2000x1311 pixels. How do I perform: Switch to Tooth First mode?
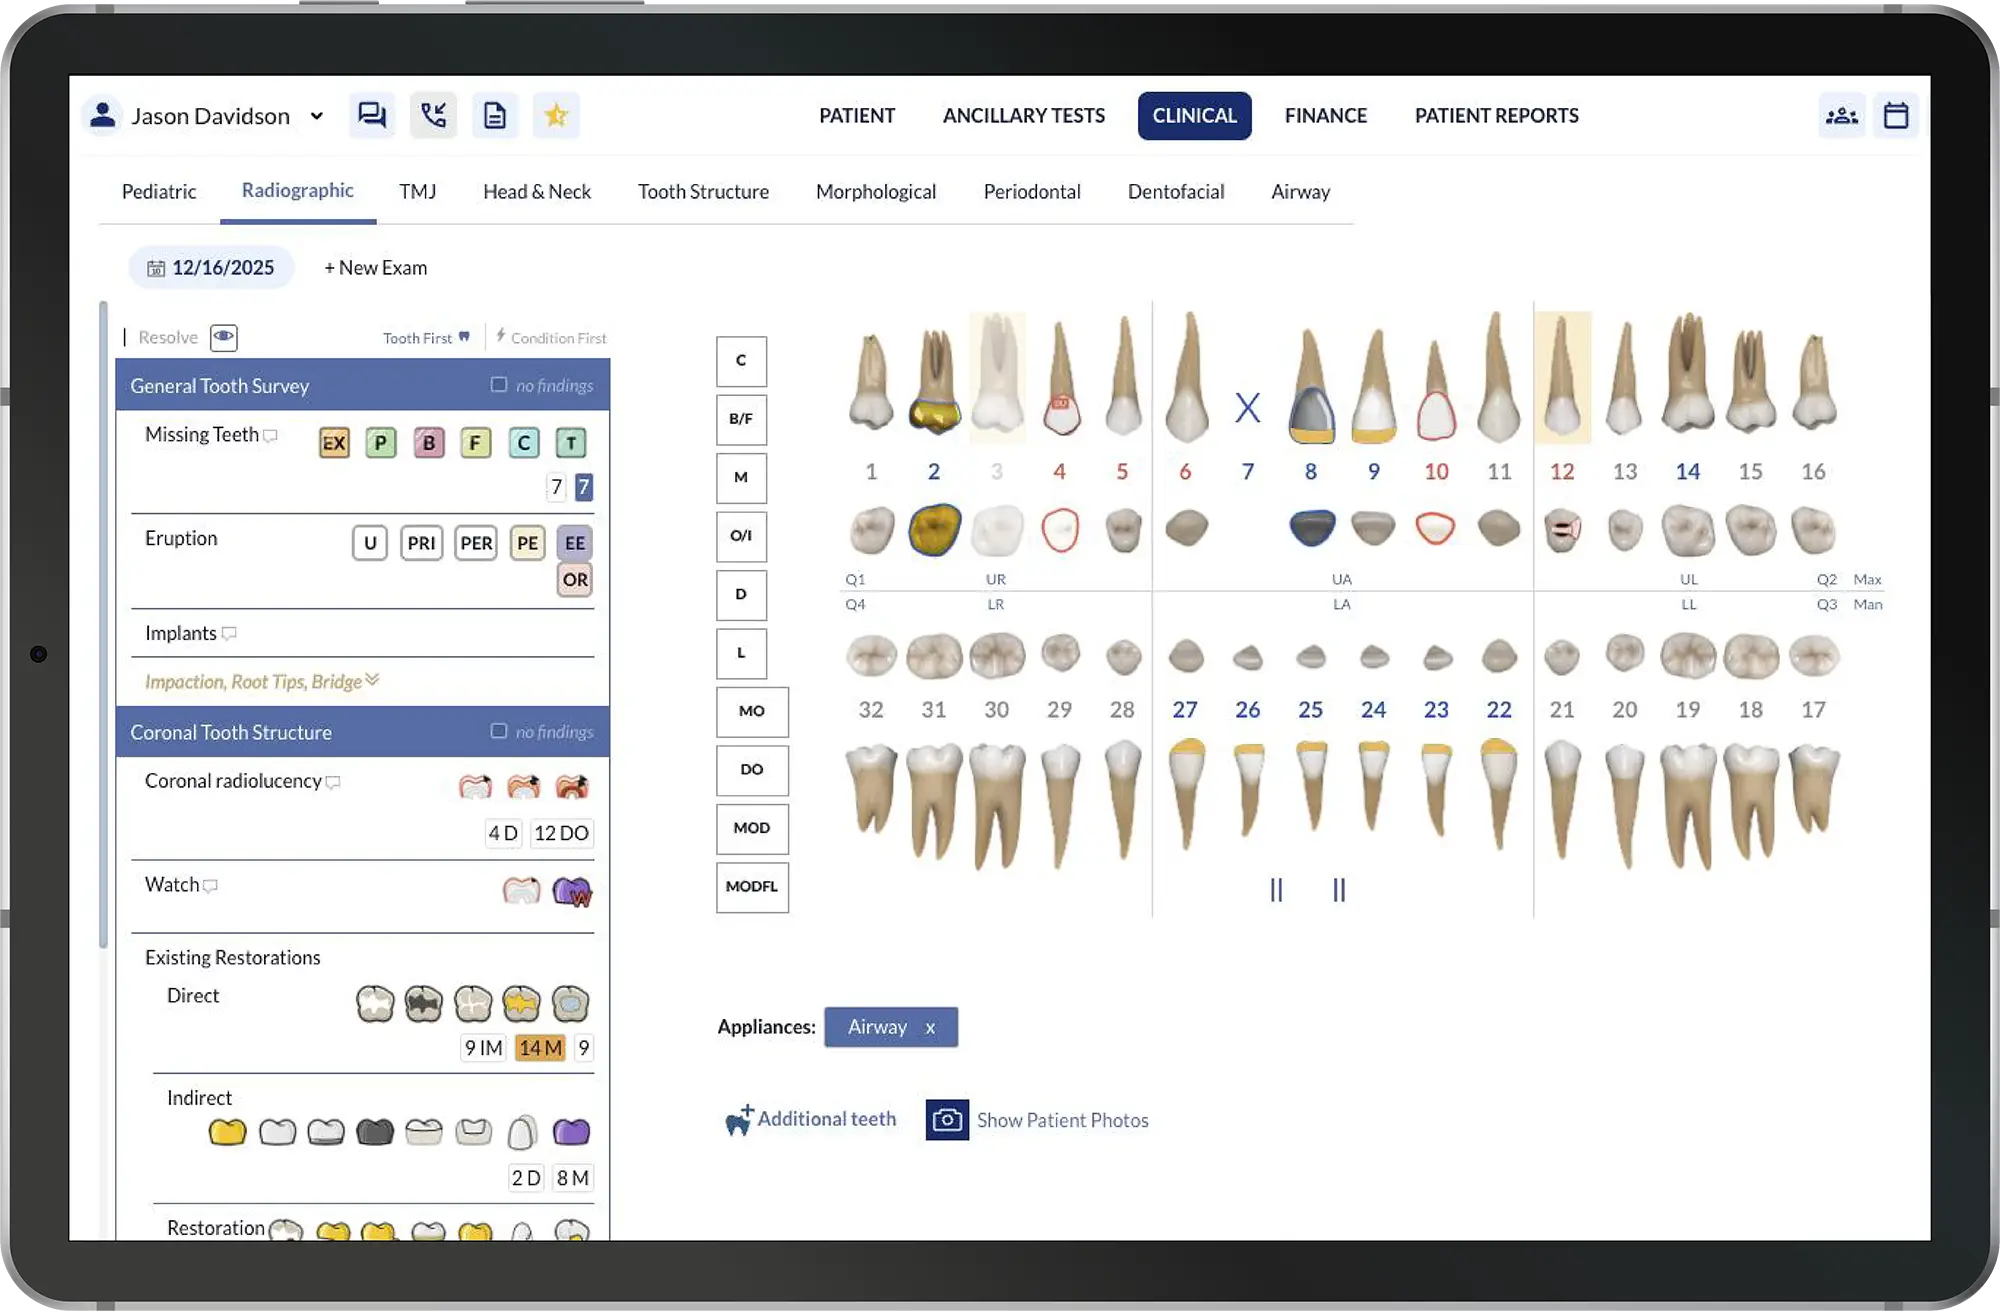[426, 338]
